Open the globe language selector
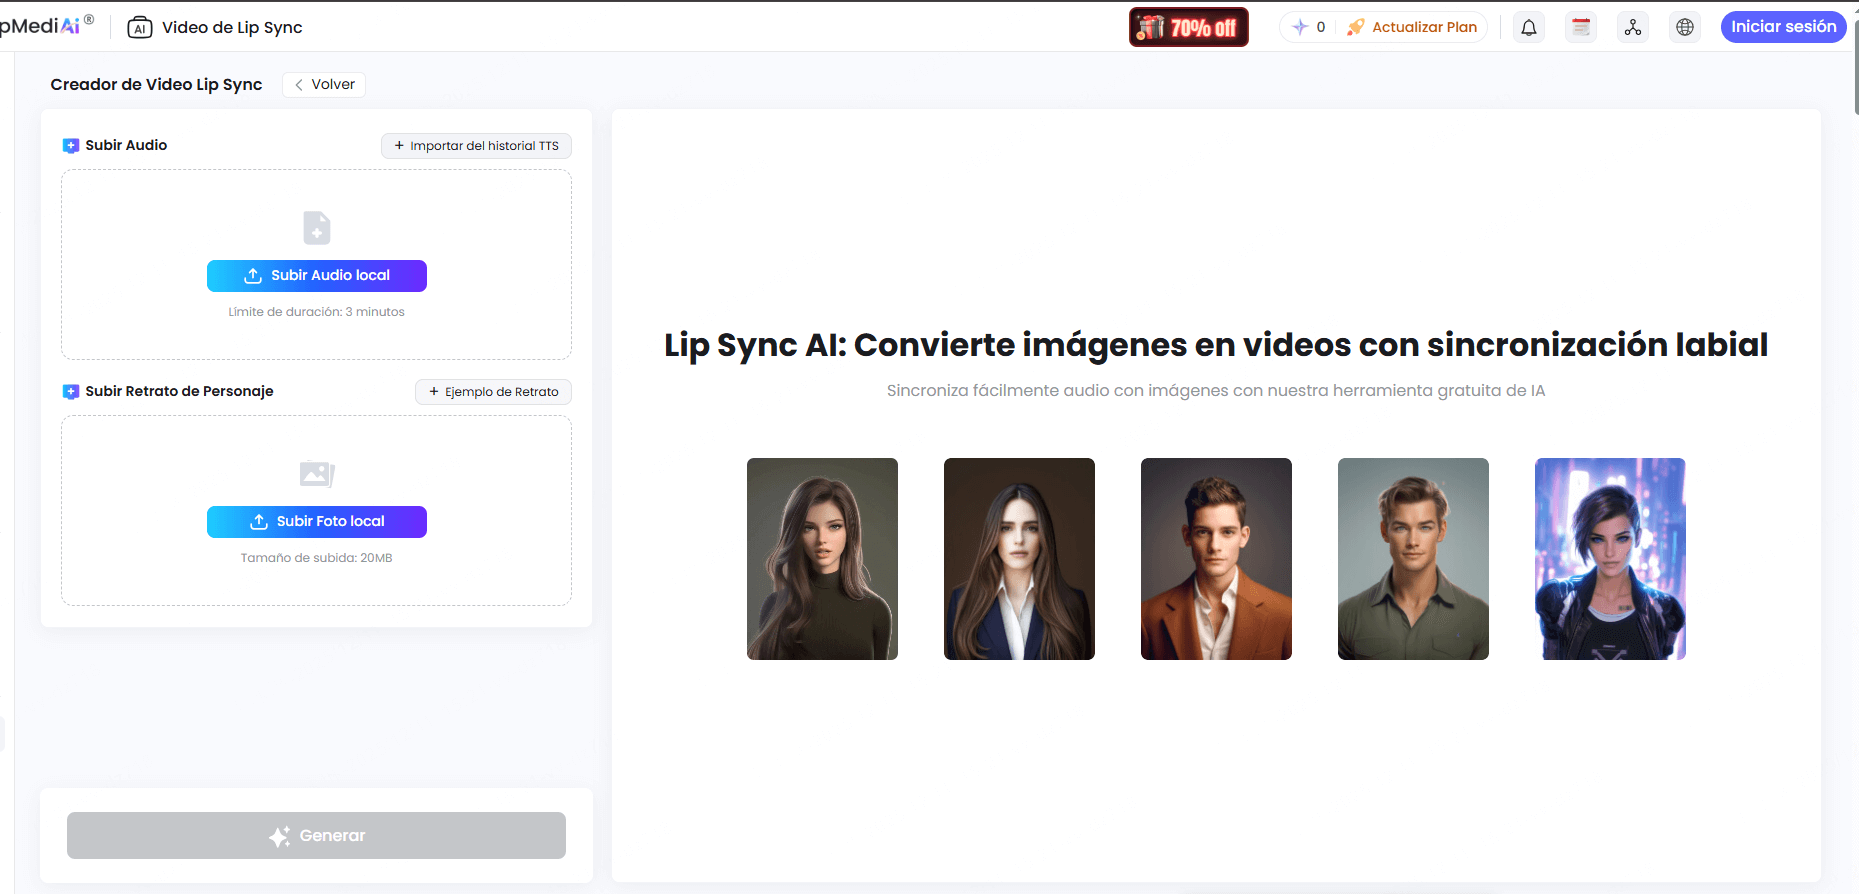This screenshot has width=1859, height=894. (x=1685, y=28)
